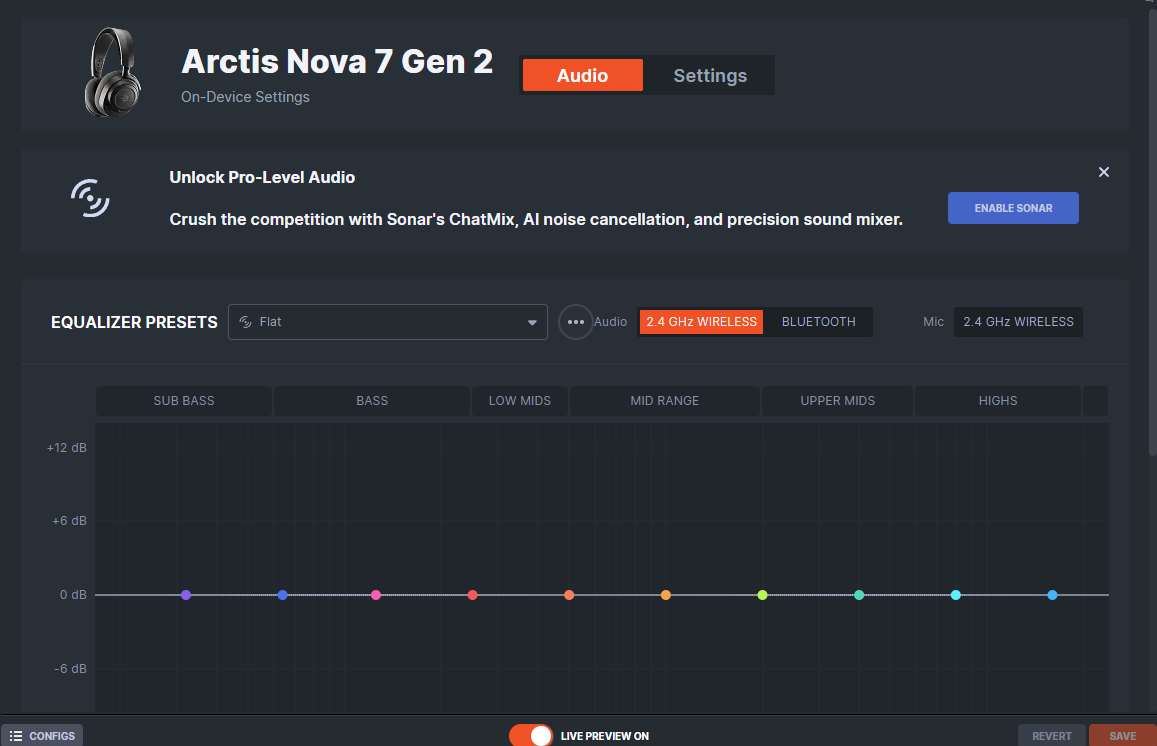Select the UPPER MIDS band header

point(837,401)
